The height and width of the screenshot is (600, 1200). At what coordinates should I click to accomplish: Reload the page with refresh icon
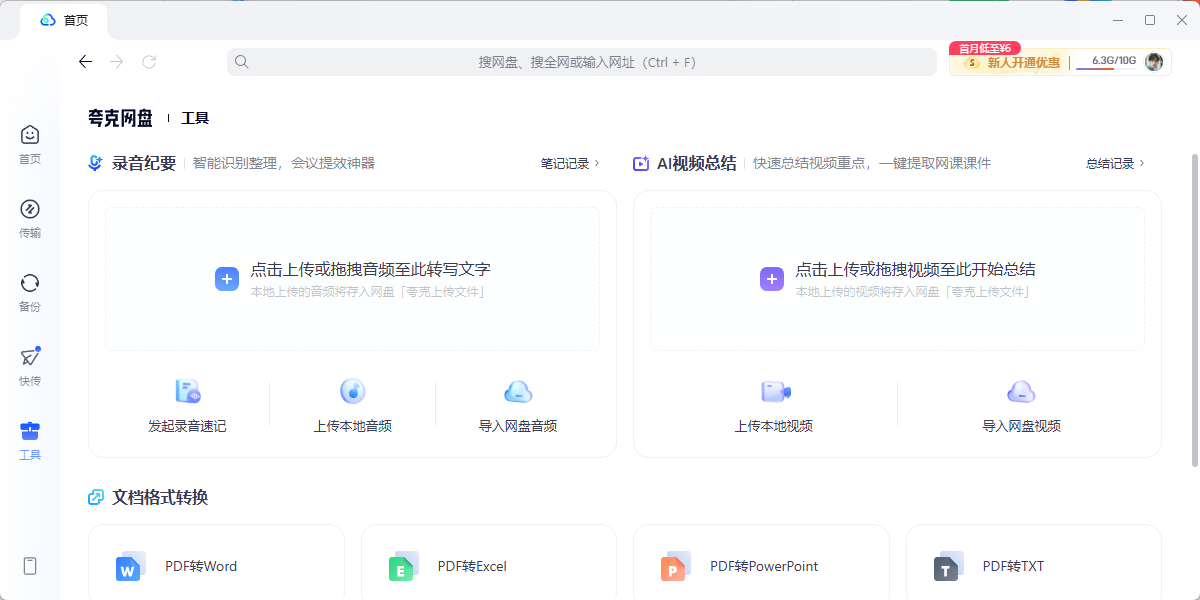tap(149, 62)
